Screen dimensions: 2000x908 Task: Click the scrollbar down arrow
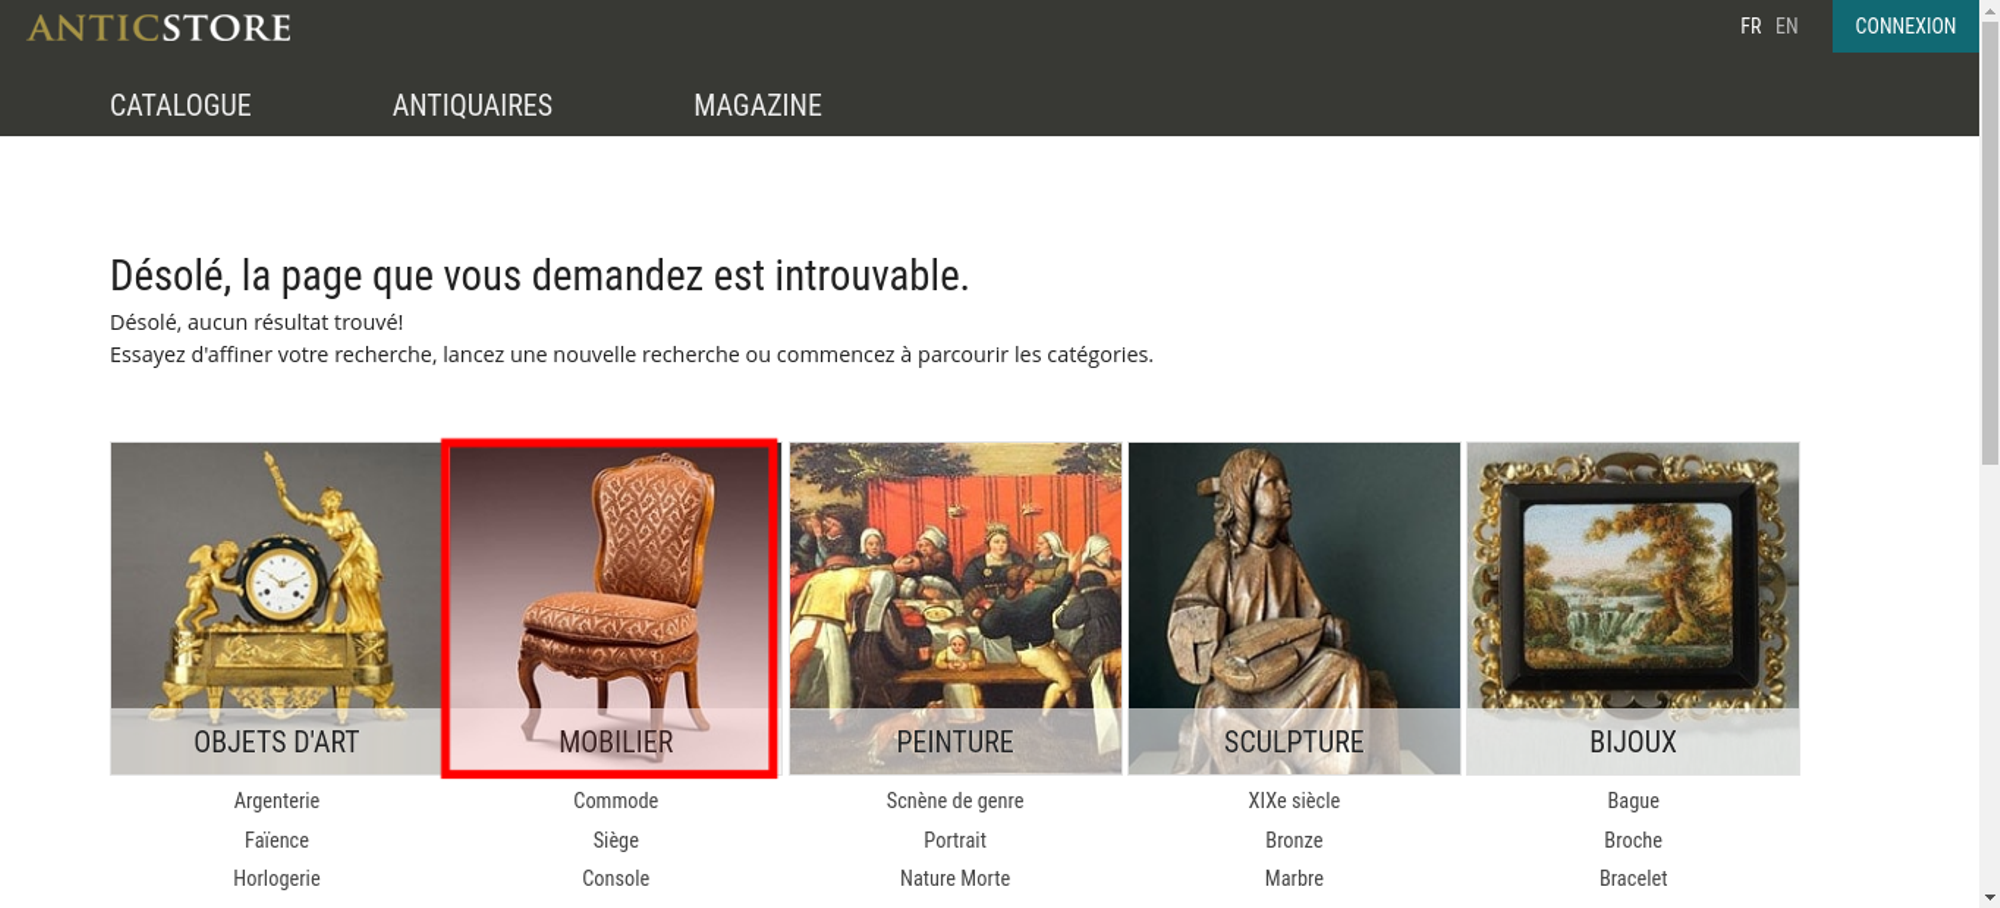[x=1990, y=897]
